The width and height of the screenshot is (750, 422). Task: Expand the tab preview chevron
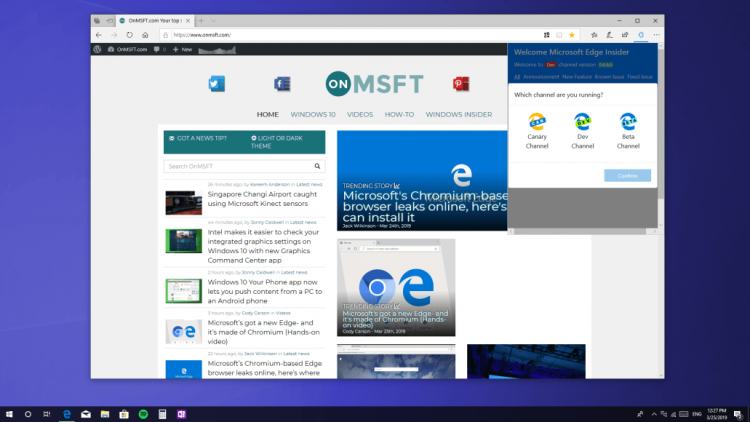tap(213, 21)
